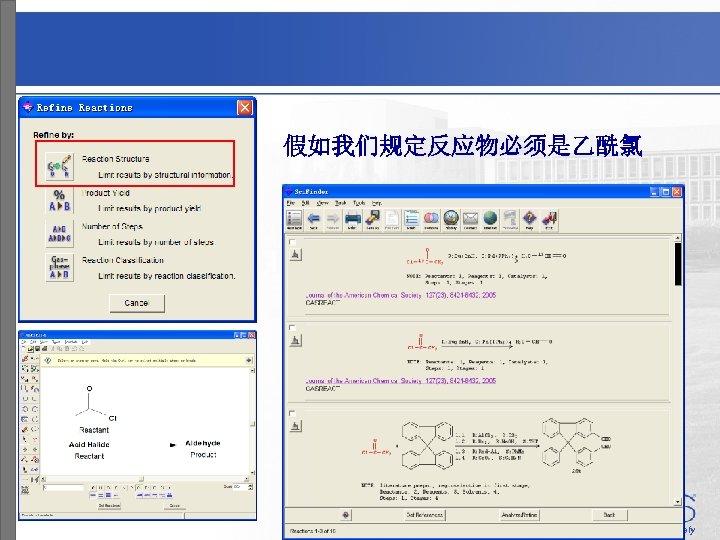
Task: Click the SciFinder results scrollbar thumb
Action: [677, 264]
